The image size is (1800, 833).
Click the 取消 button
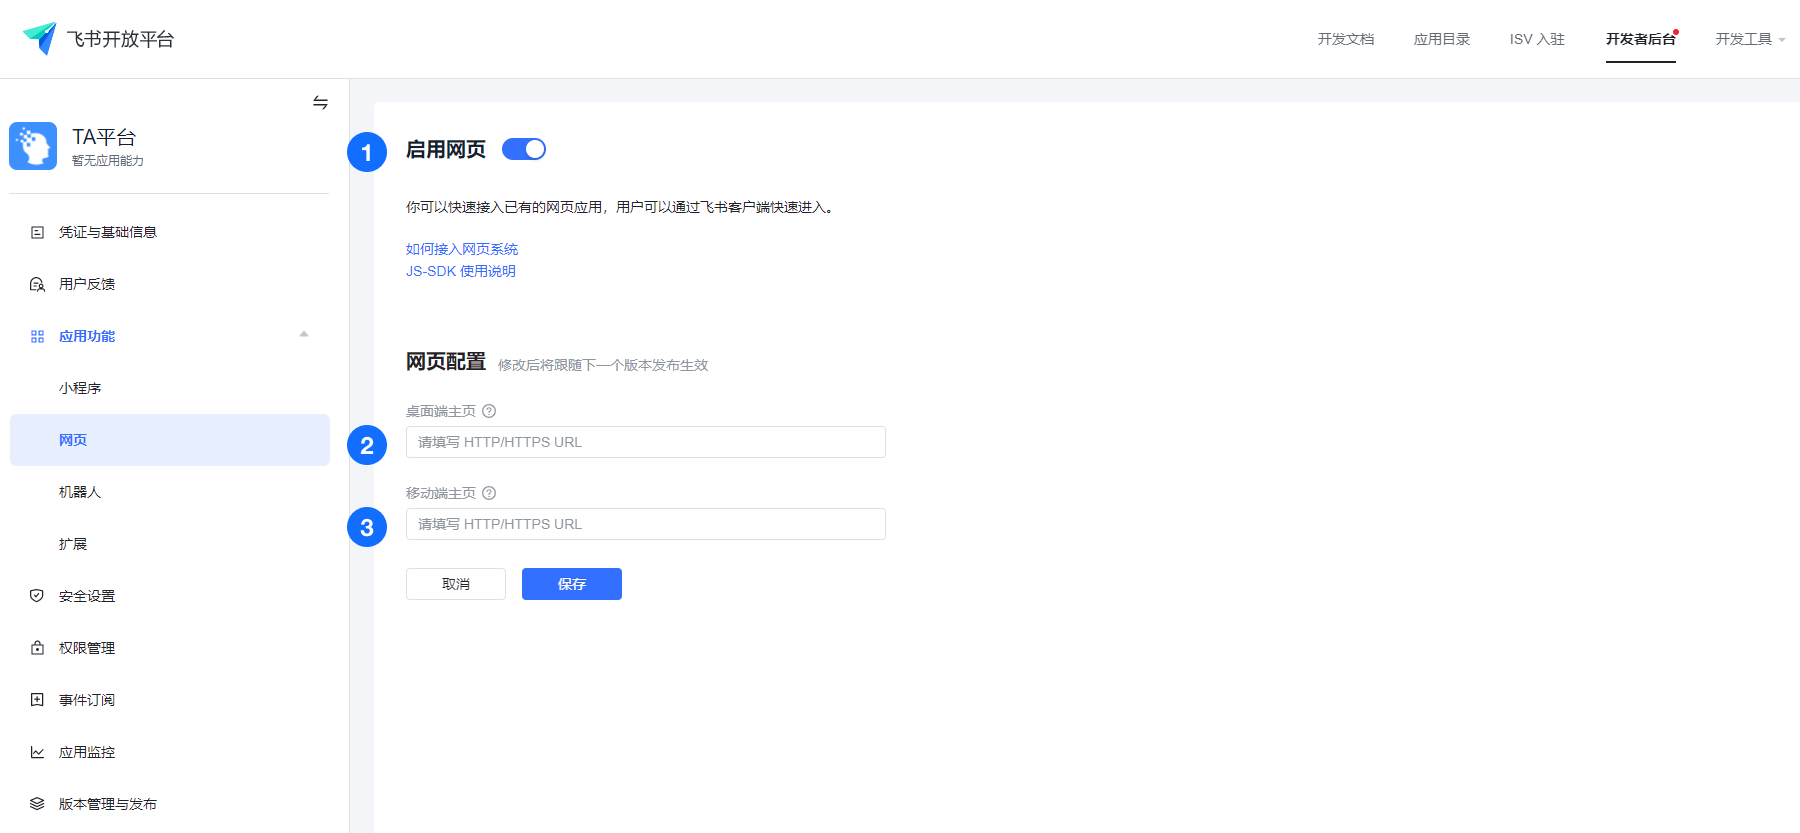[x=456, y=584]
